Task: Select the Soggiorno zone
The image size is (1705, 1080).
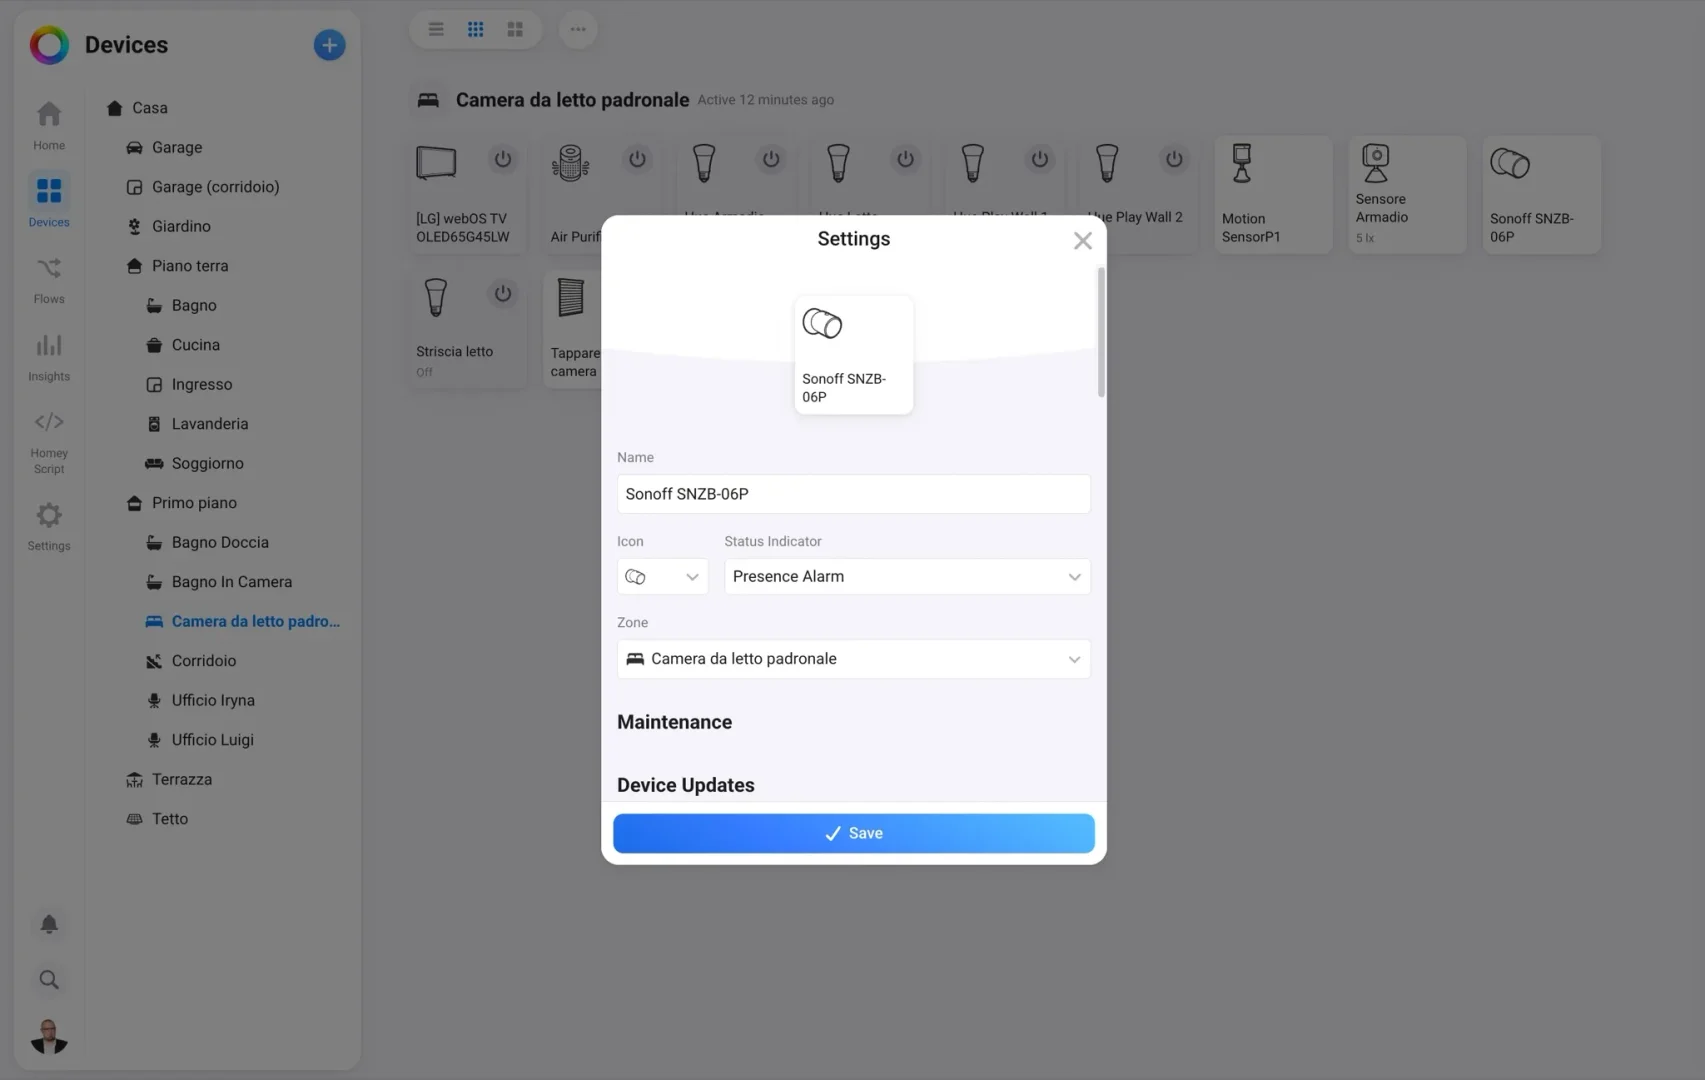Action: click(x=207, y=463)
